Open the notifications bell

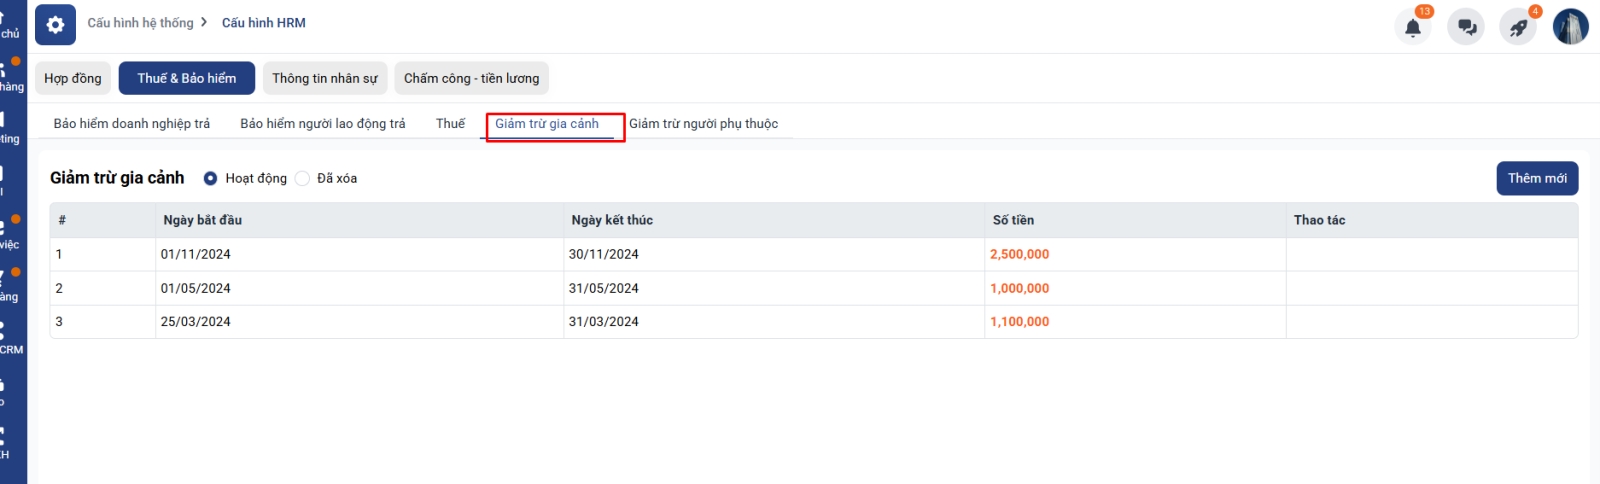(1412, 27)
